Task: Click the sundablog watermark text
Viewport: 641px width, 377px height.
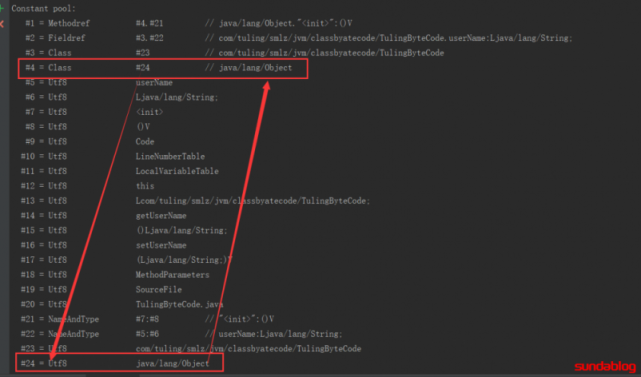Action: [x=605, y=366]
